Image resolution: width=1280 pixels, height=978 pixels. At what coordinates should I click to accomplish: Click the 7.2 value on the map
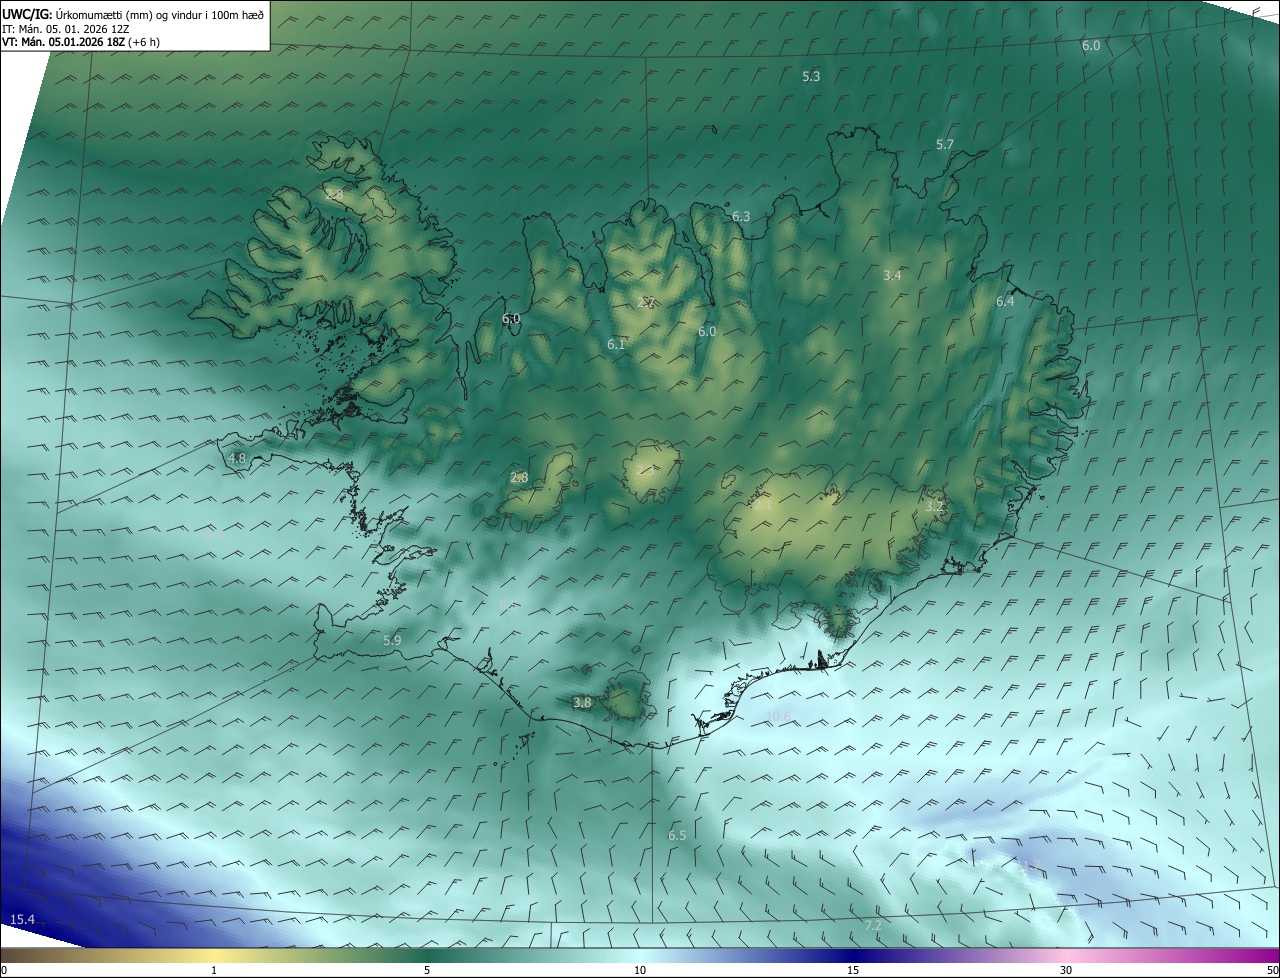pos(873,926)
